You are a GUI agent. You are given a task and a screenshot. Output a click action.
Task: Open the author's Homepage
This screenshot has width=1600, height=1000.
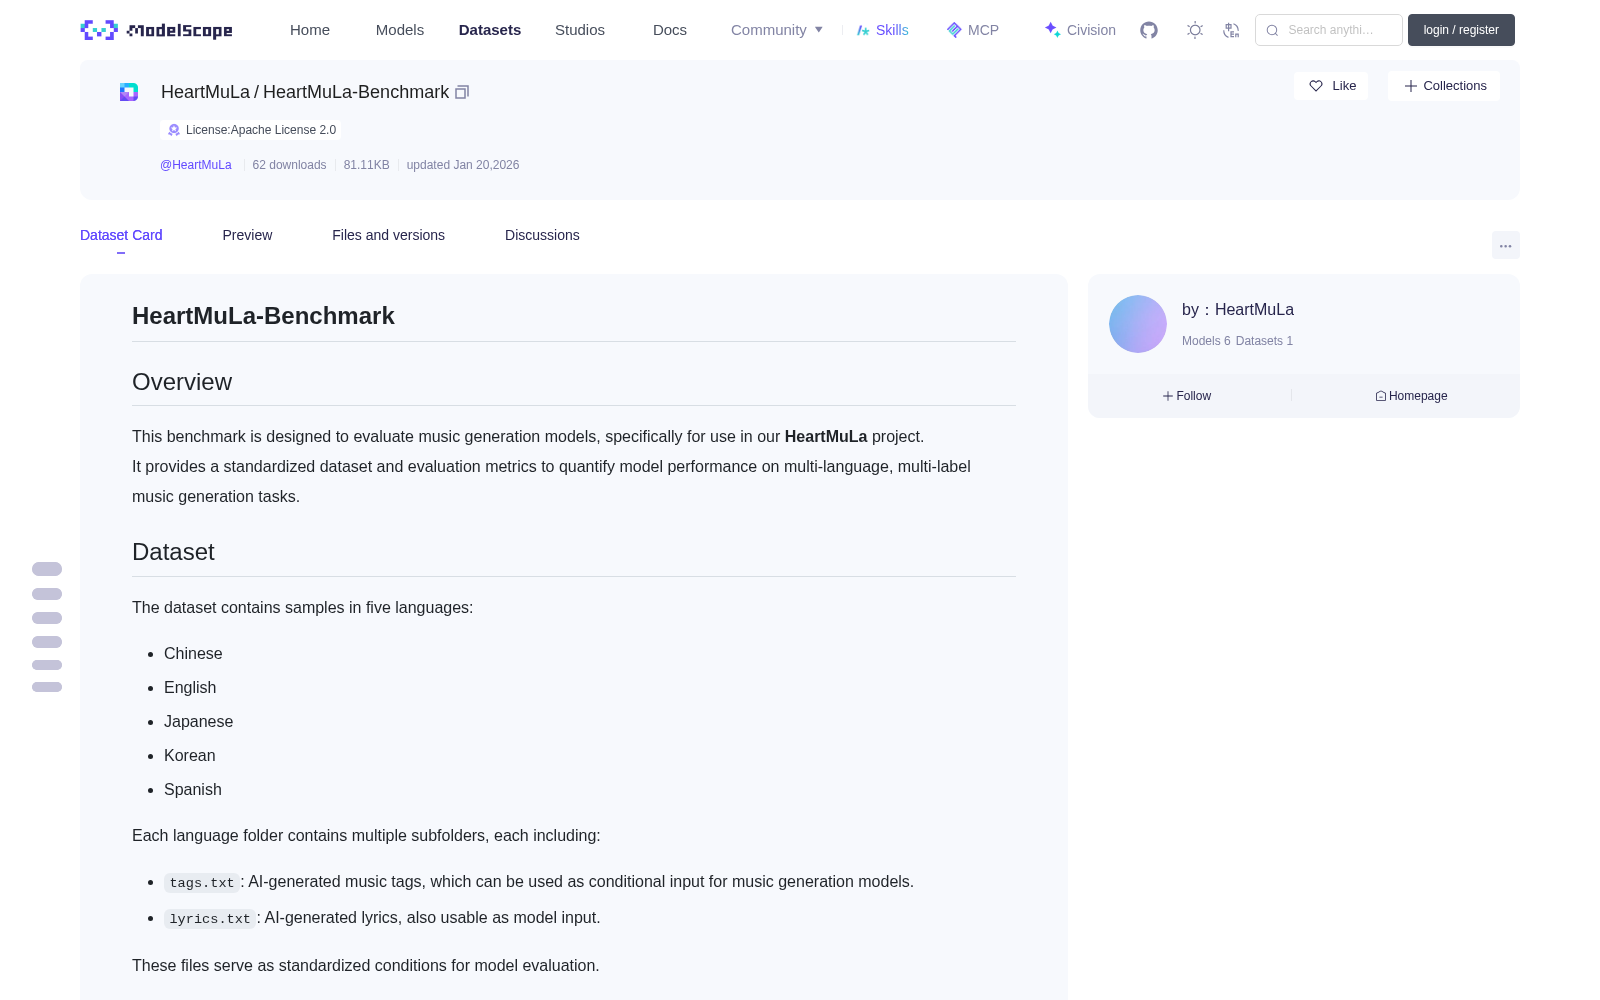tap(1411, 396)
